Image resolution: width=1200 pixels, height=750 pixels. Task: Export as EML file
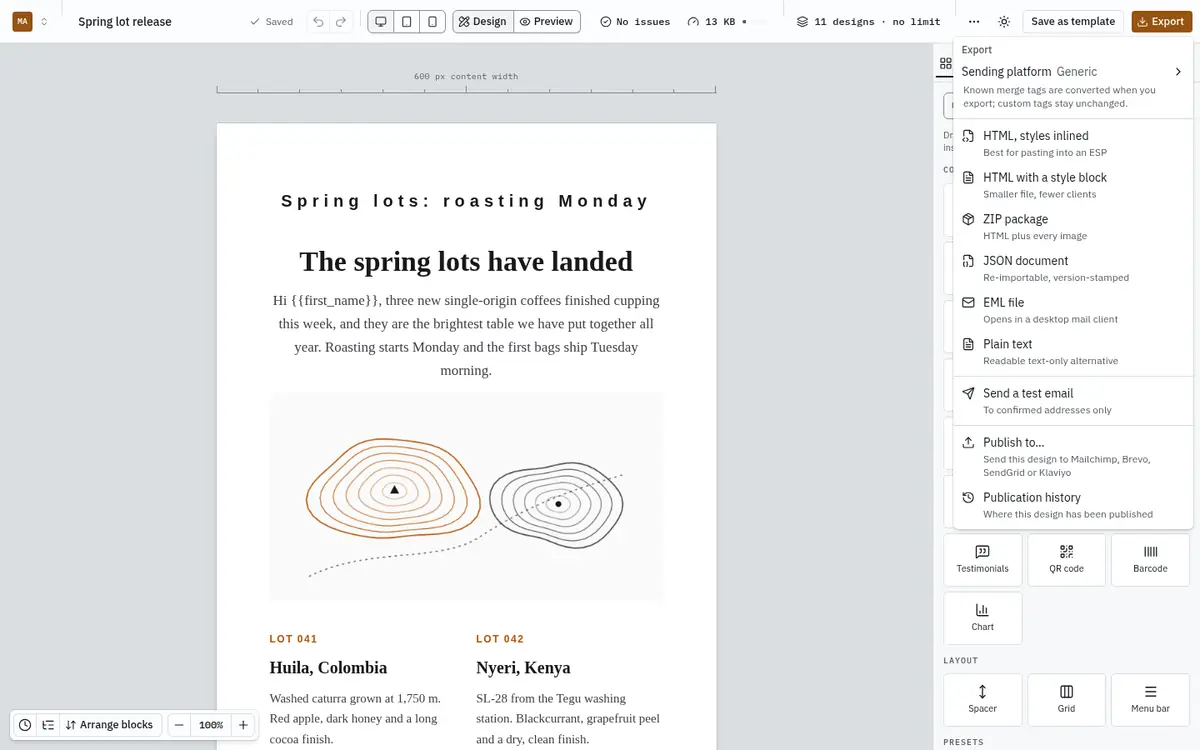coord(1073,310)
